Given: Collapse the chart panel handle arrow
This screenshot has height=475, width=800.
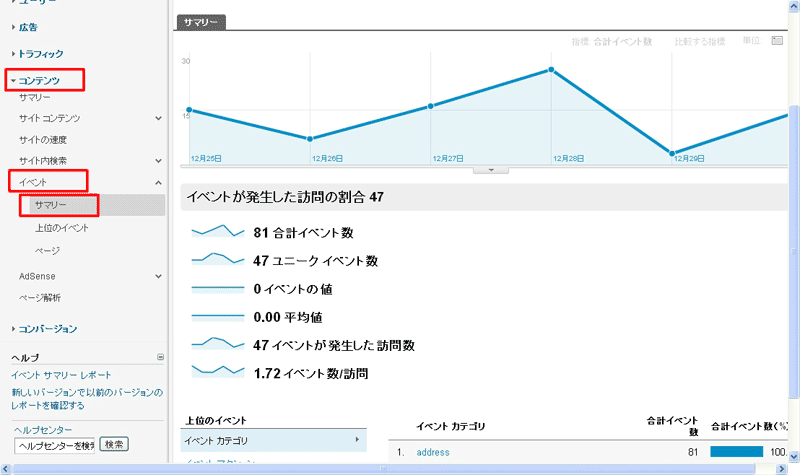Looking at the screenshot, I should pyautogui.click(x=491, y=170).
